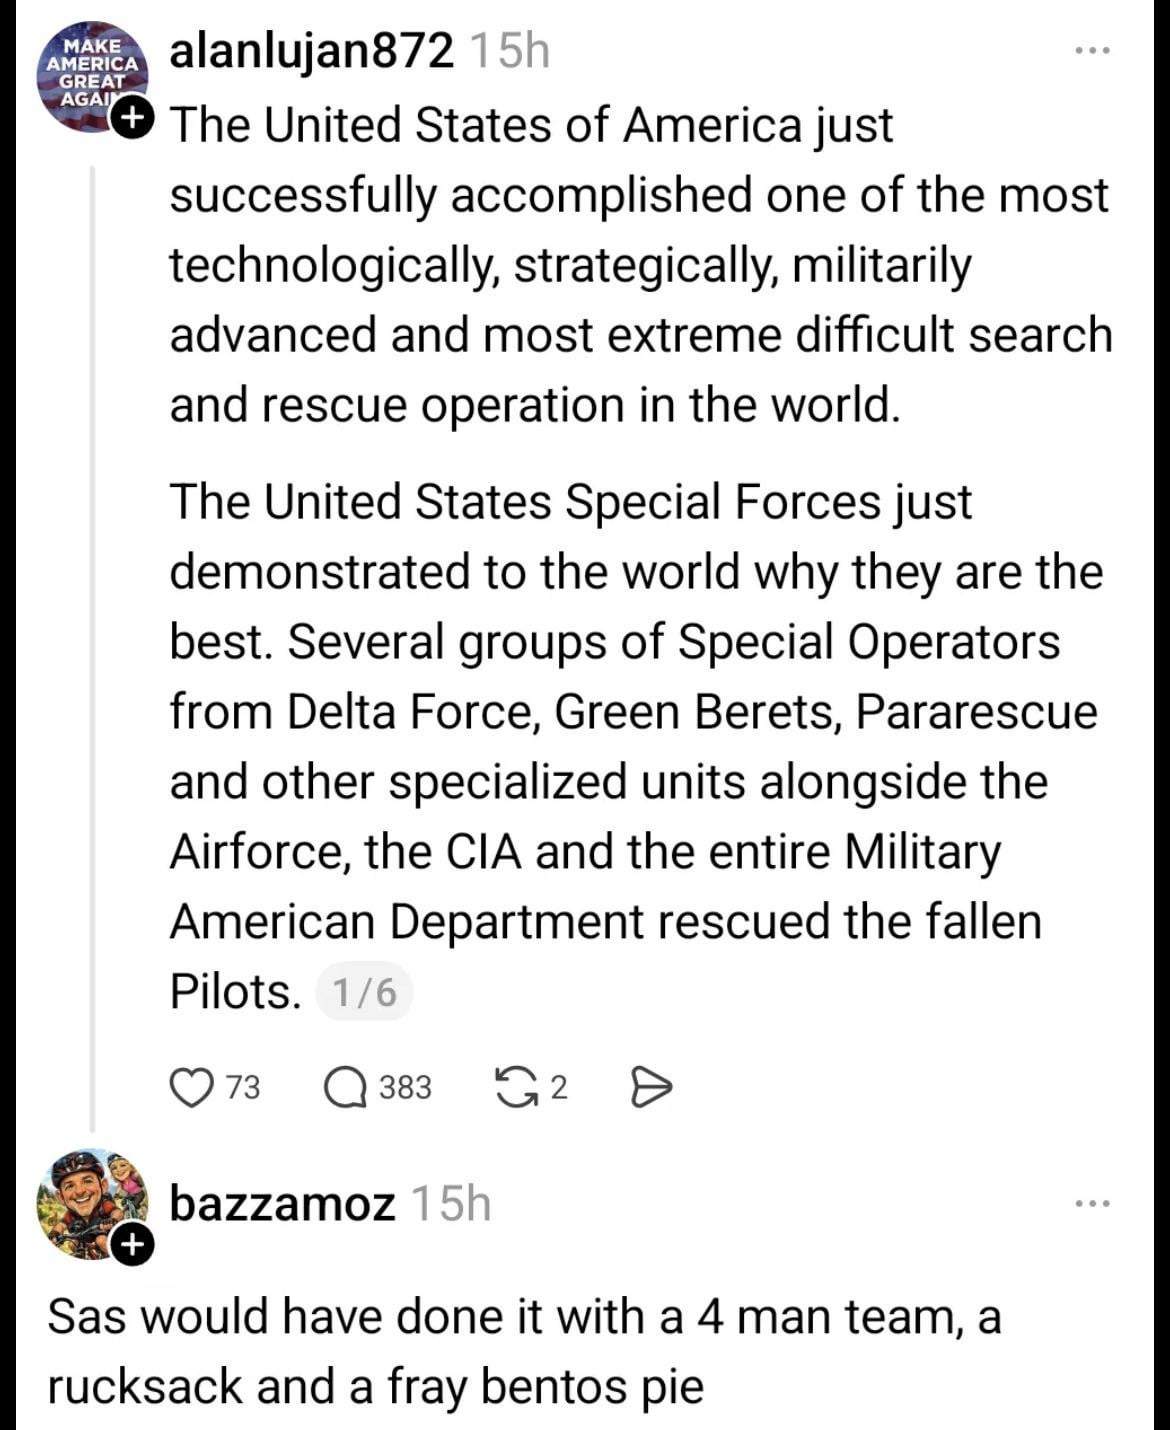Screen dimensions: 1170x1430
Task: Open the more options menu for bazzamoz's reply
Action: tap(1091, 1203)
